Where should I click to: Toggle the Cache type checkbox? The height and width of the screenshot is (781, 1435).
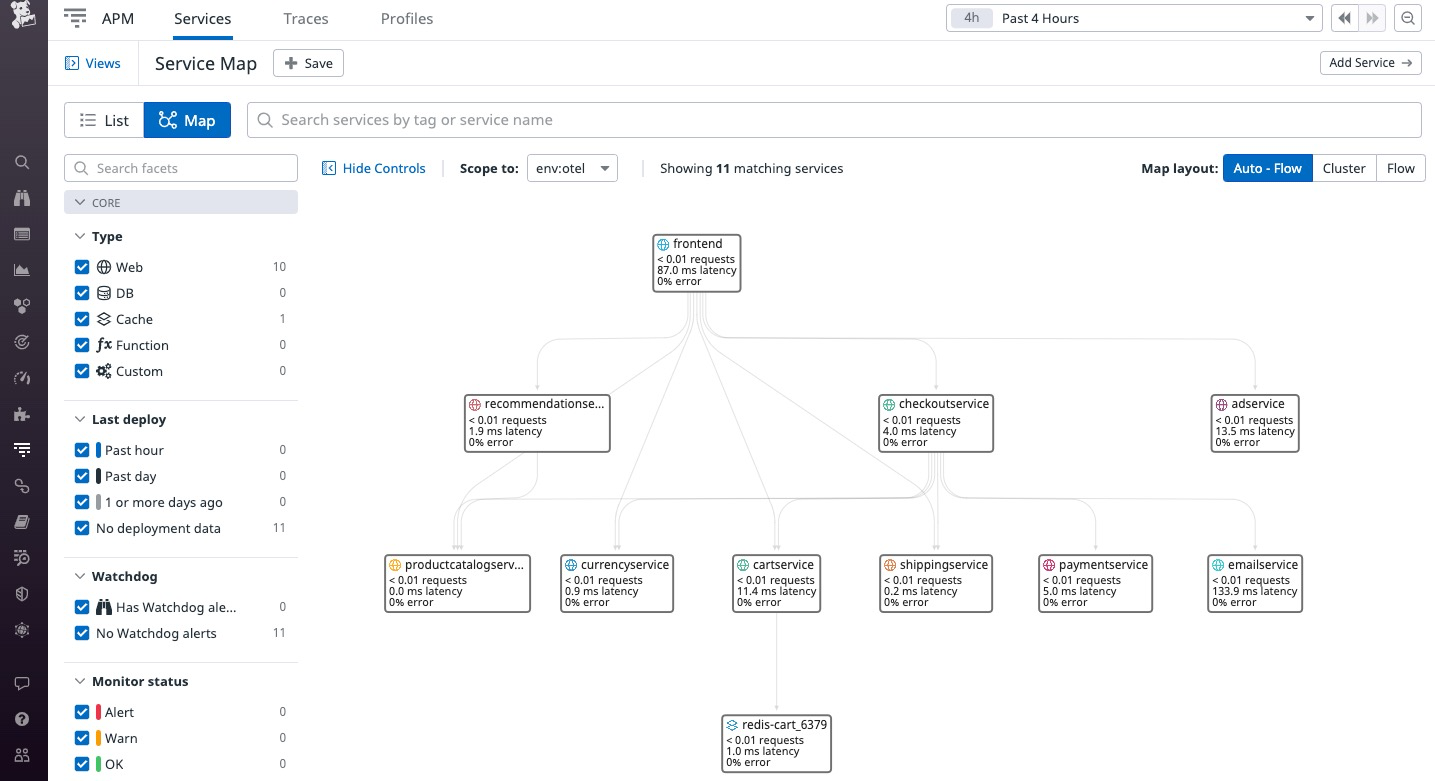82,319
